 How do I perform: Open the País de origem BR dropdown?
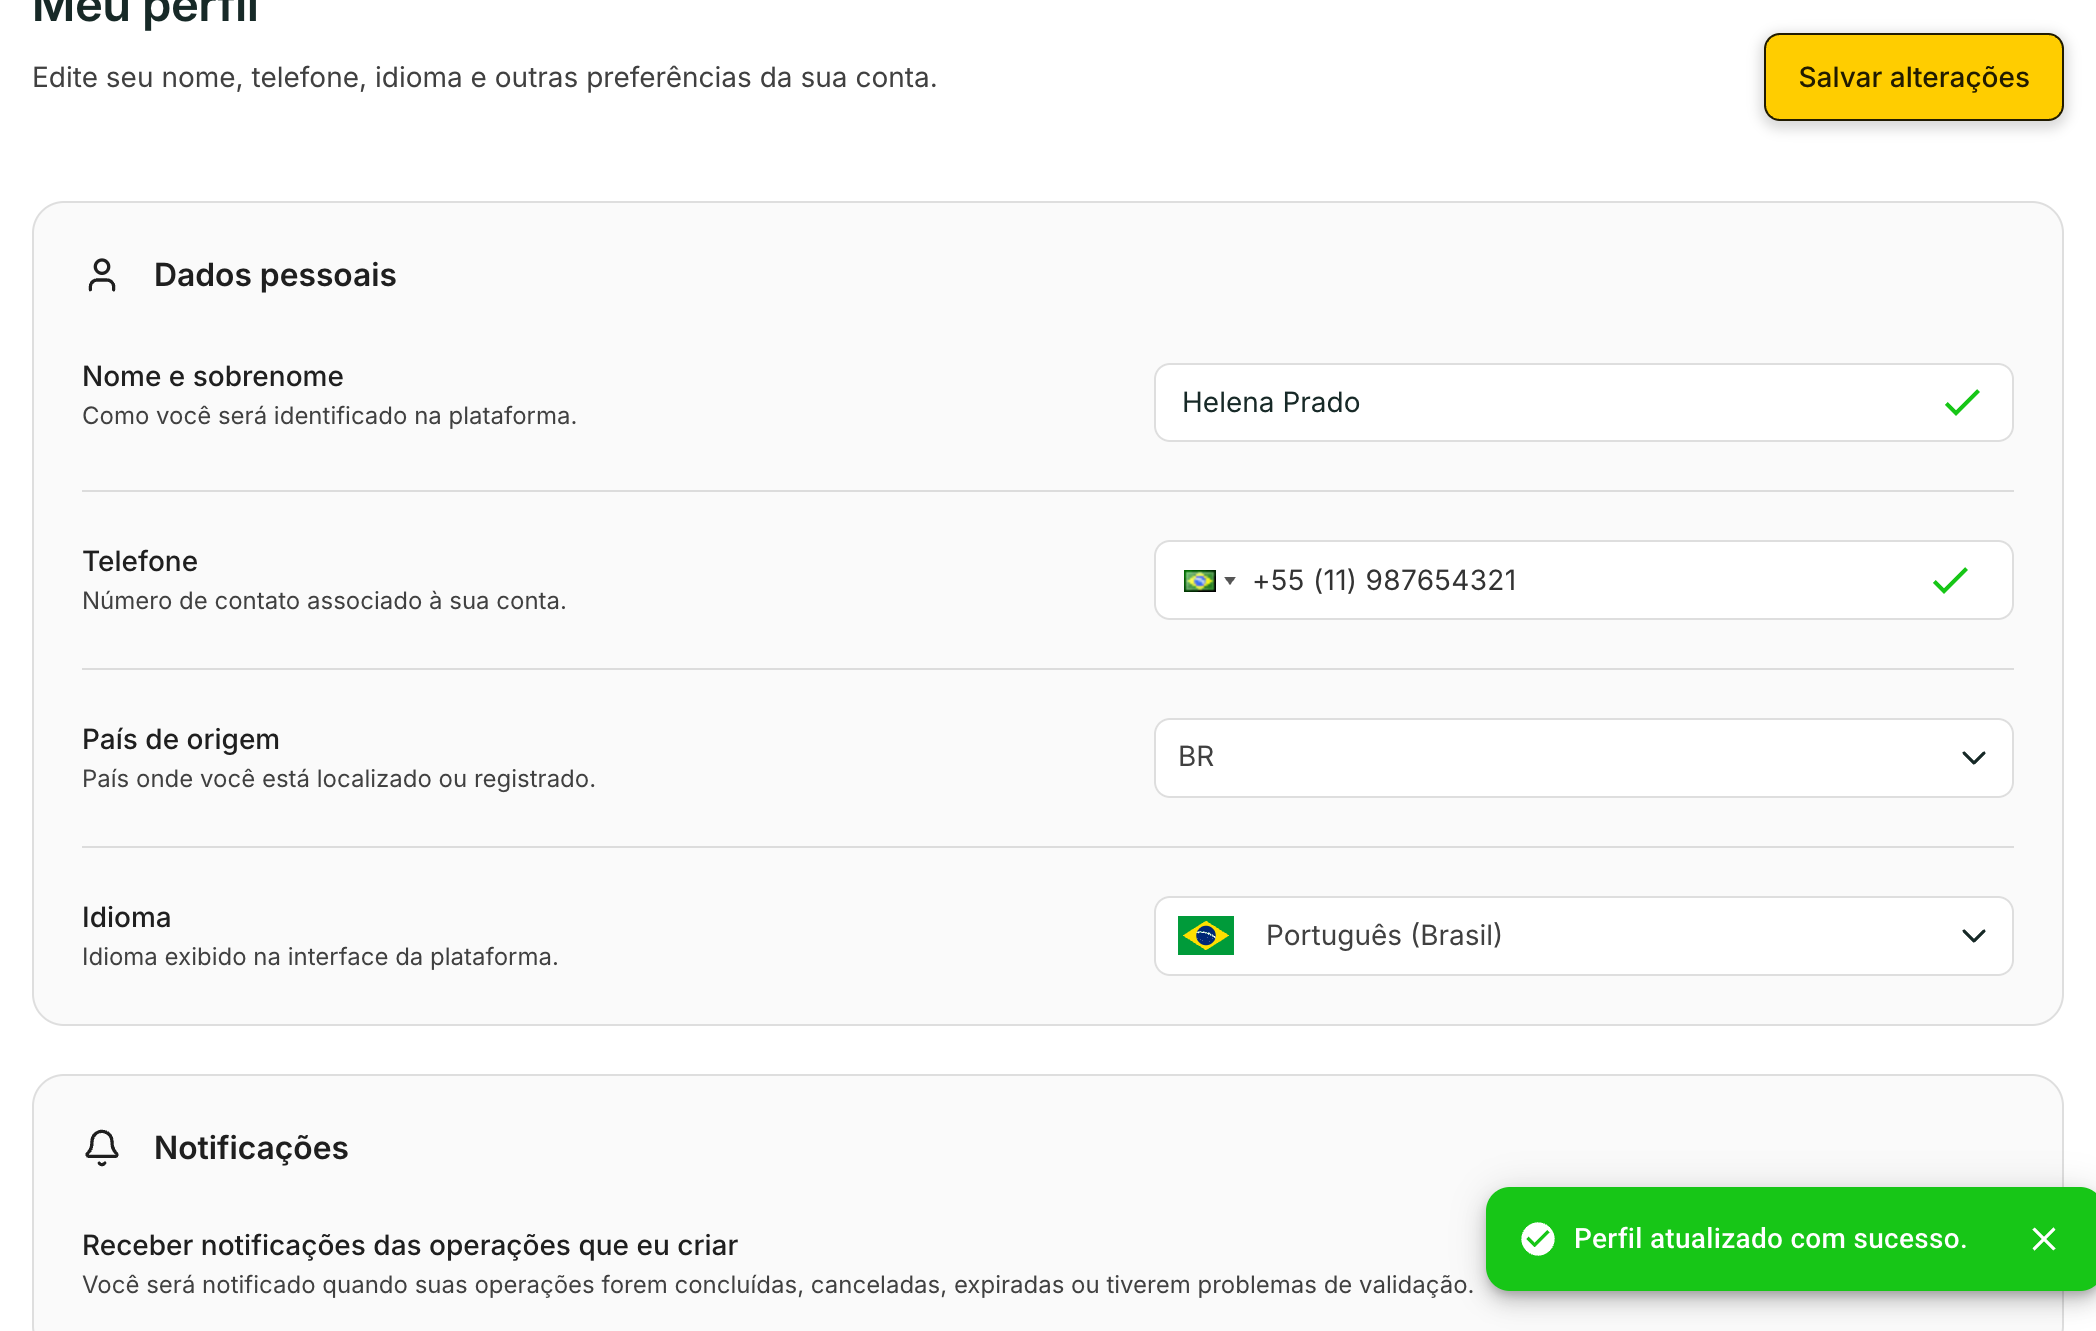click(1583, 758)
